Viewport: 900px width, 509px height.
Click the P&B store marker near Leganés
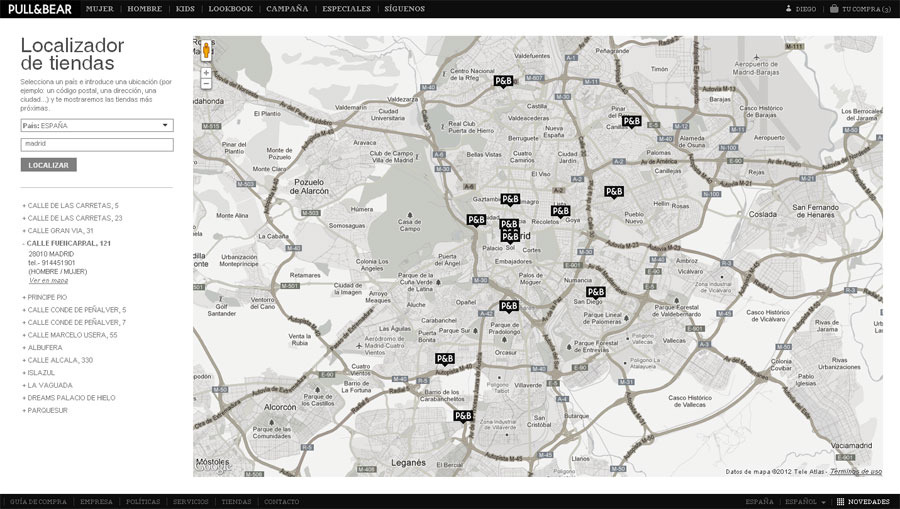pyautogui.click(x=463, y=416)
